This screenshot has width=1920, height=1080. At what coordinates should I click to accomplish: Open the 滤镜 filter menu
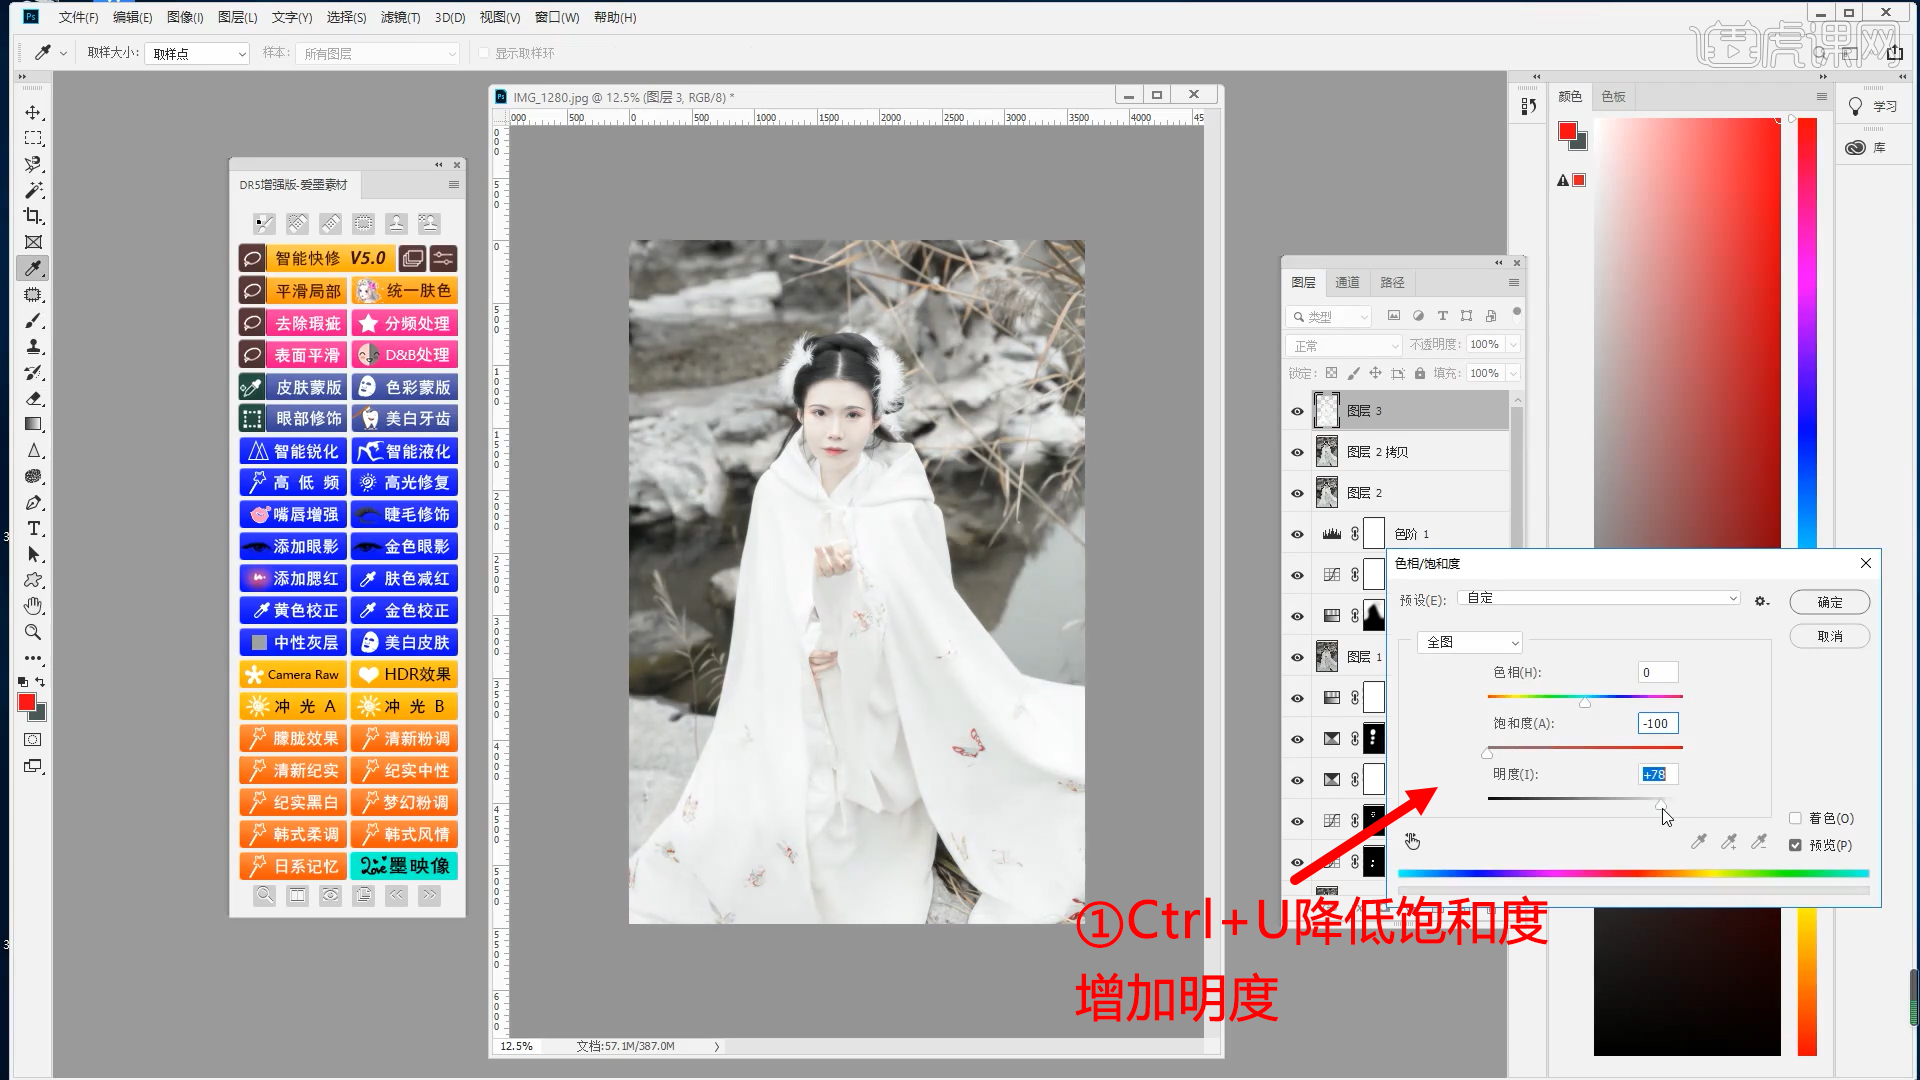tap(400, 17)
